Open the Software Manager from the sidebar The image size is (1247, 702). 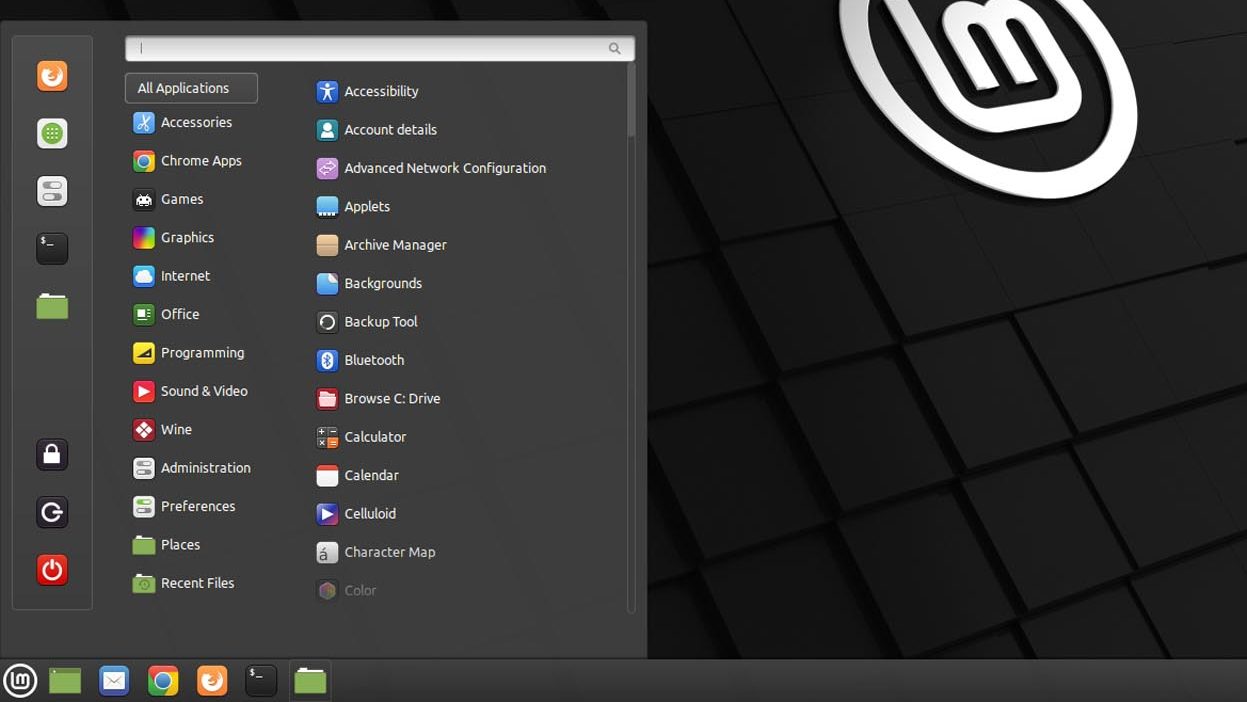point(51,133)
